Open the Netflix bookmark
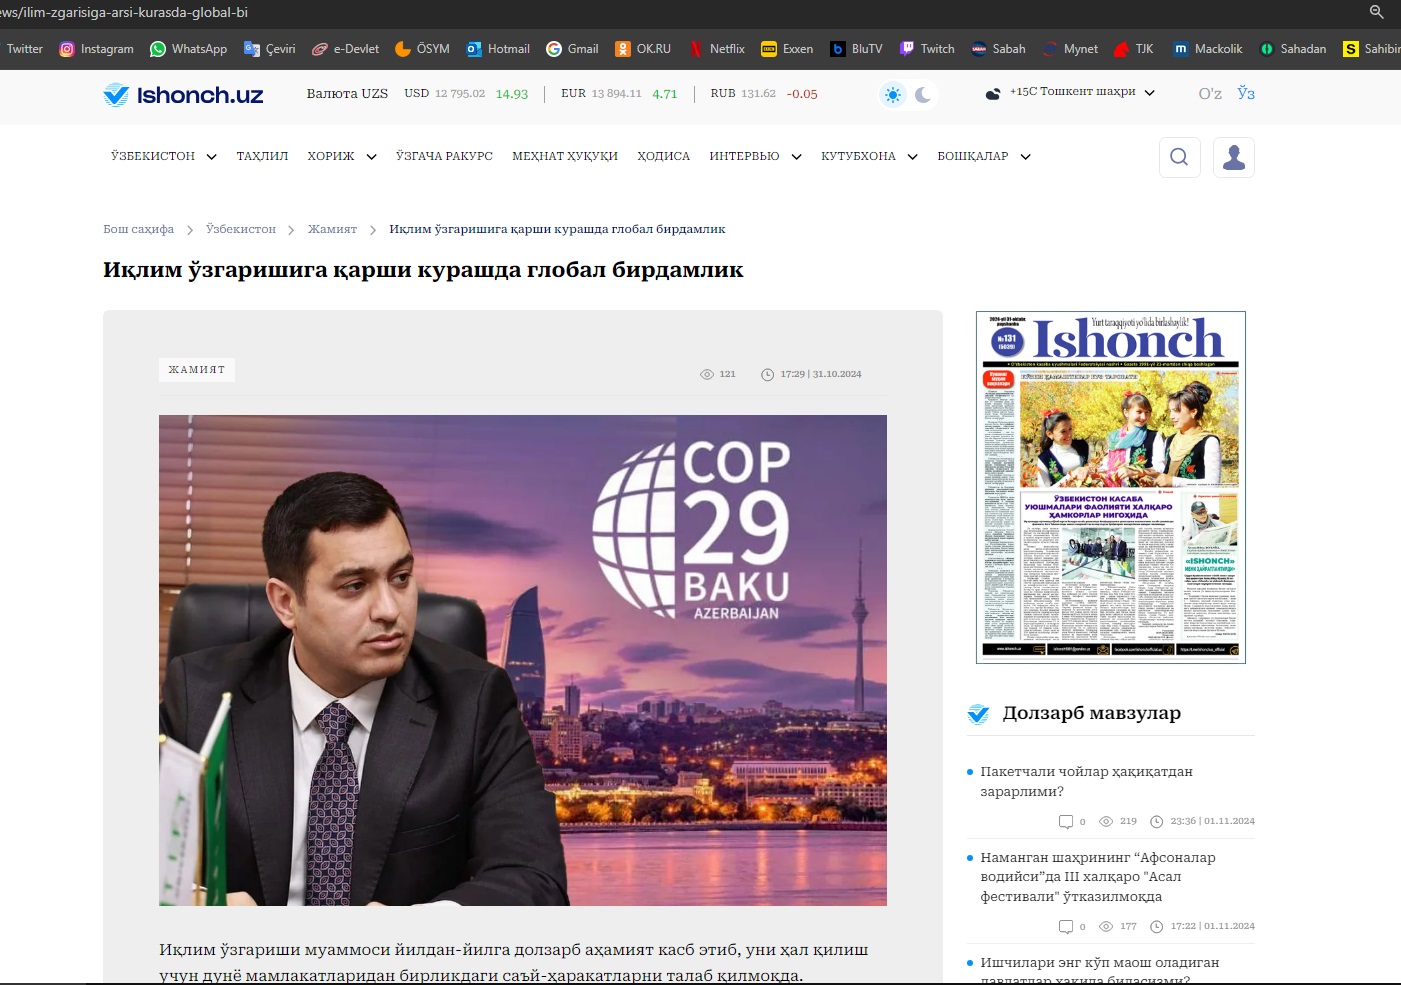Image resolution: width=1401 pixels, height=985 pixels. point(716,49)
